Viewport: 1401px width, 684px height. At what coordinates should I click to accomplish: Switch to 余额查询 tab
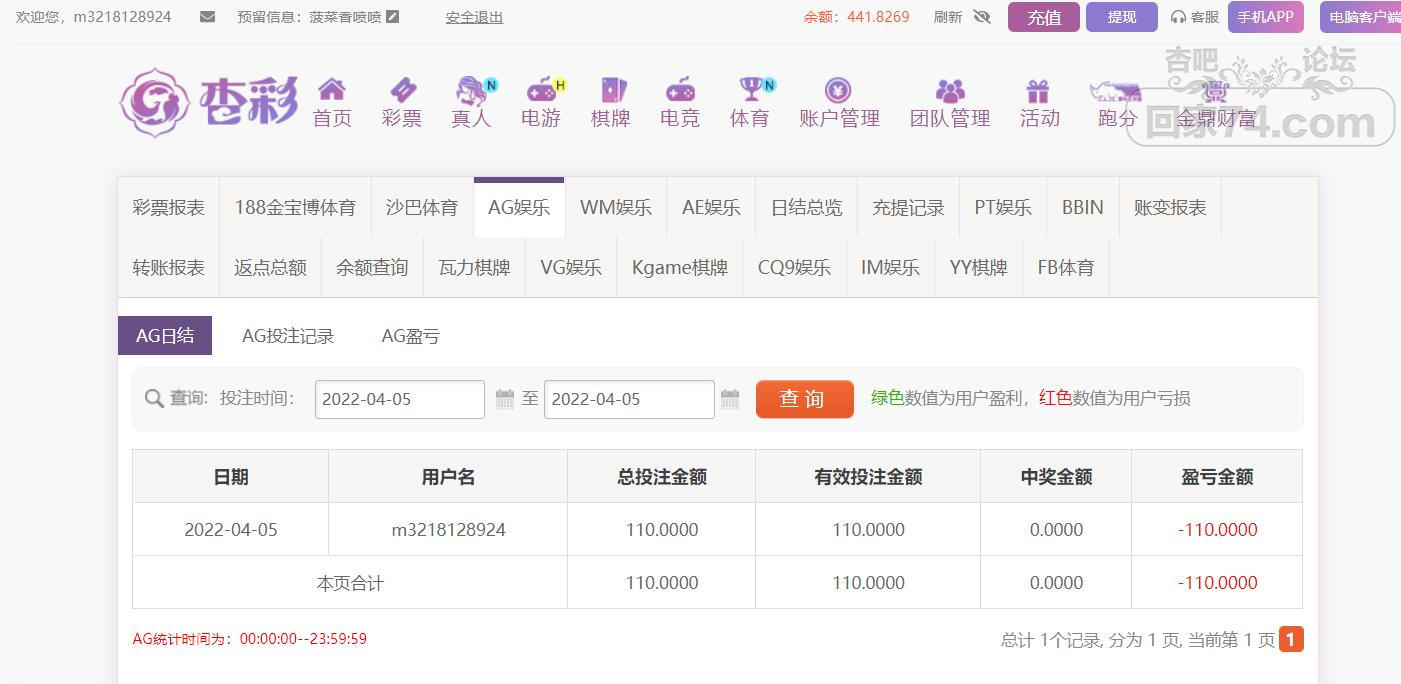[x=372, y=267]
